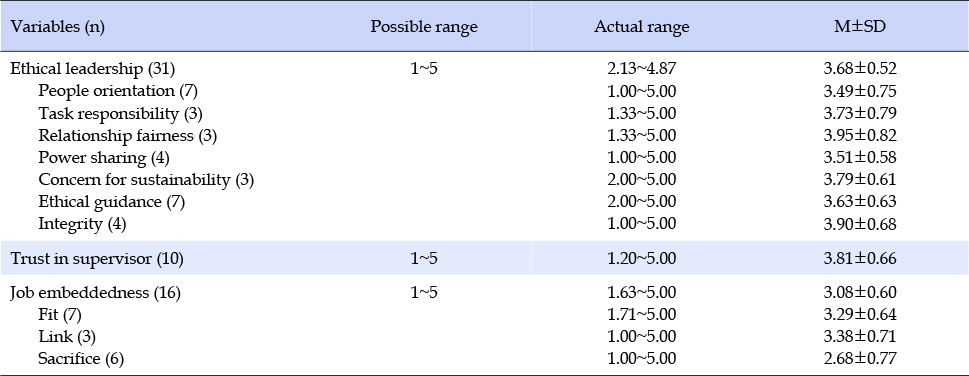Select the 'Link (3)' row label
The width and height of the screenshot is (969, 376).
[x=67, y=336]
